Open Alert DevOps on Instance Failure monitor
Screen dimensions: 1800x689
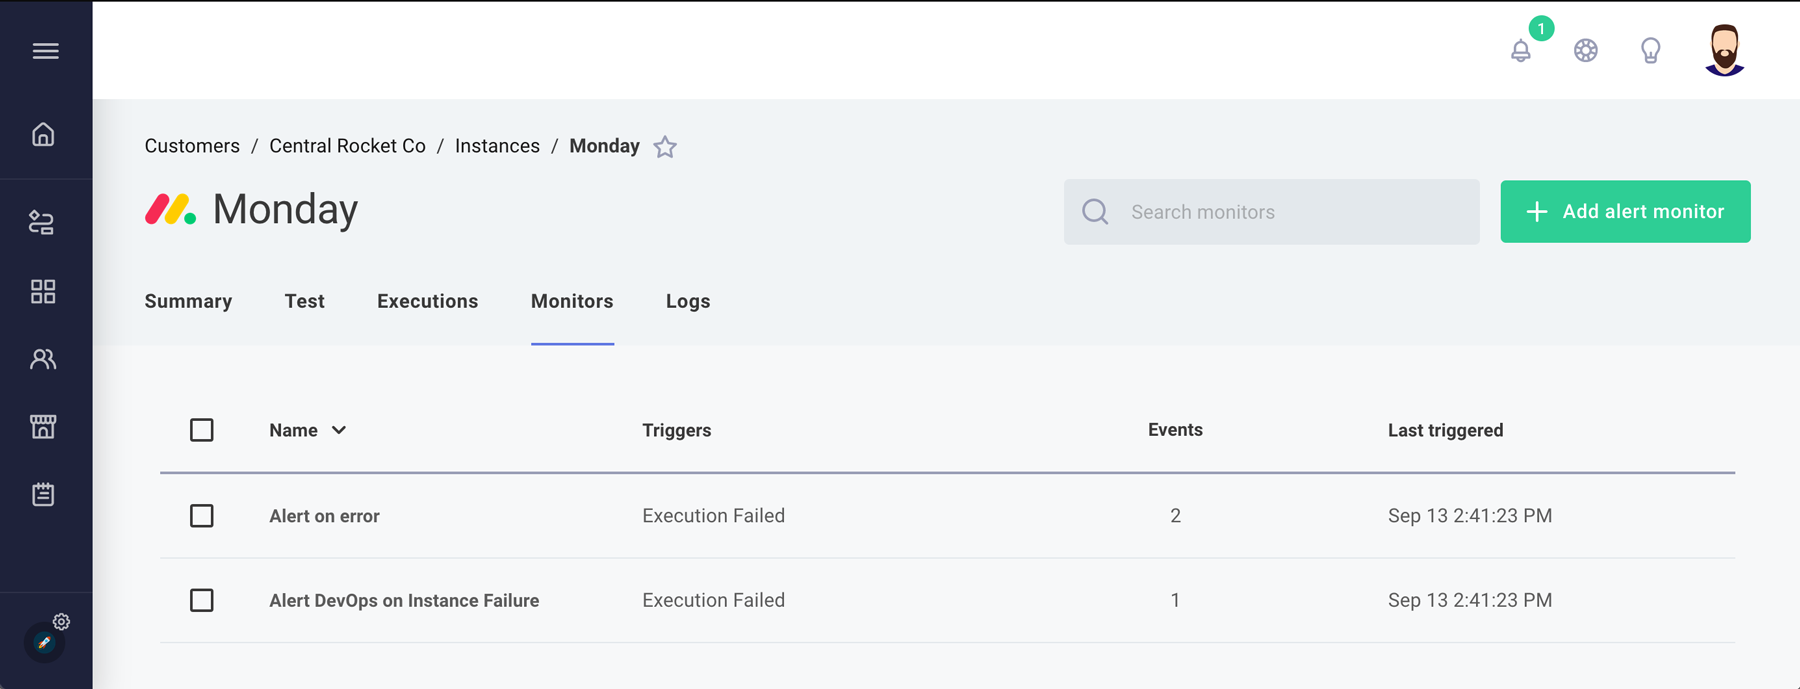click(x=404, y=600)
